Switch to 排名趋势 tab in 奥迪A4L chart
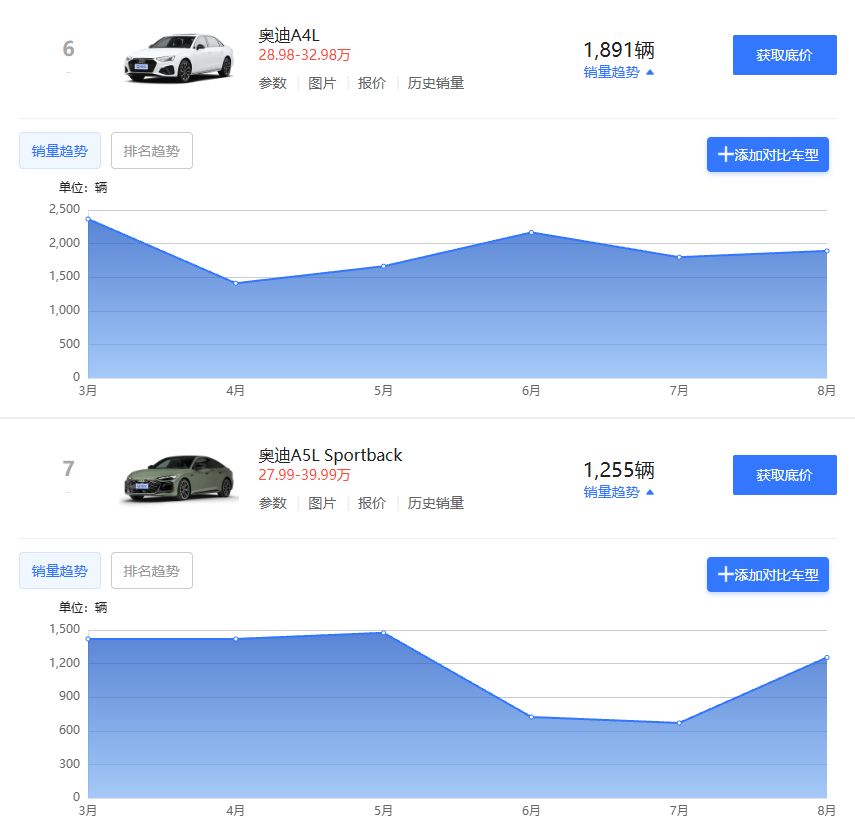The width and height of the screenshot is (855, 834). (x=152, y=151)
